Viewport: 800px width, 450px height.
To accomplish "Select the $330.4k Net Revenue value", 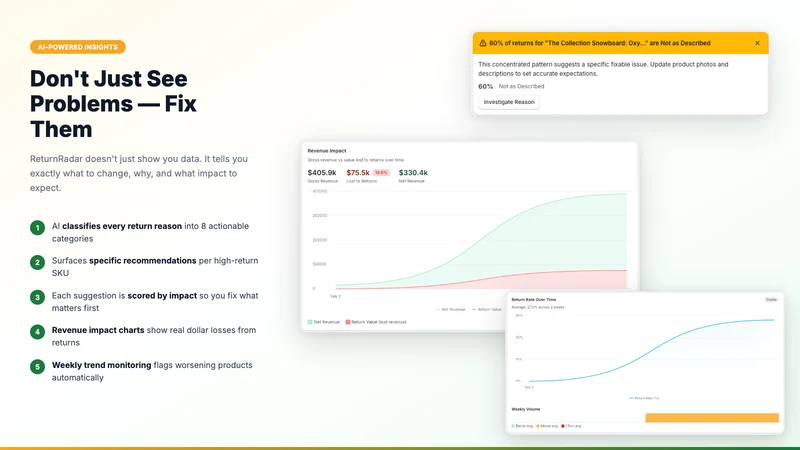I will [413, 173].
